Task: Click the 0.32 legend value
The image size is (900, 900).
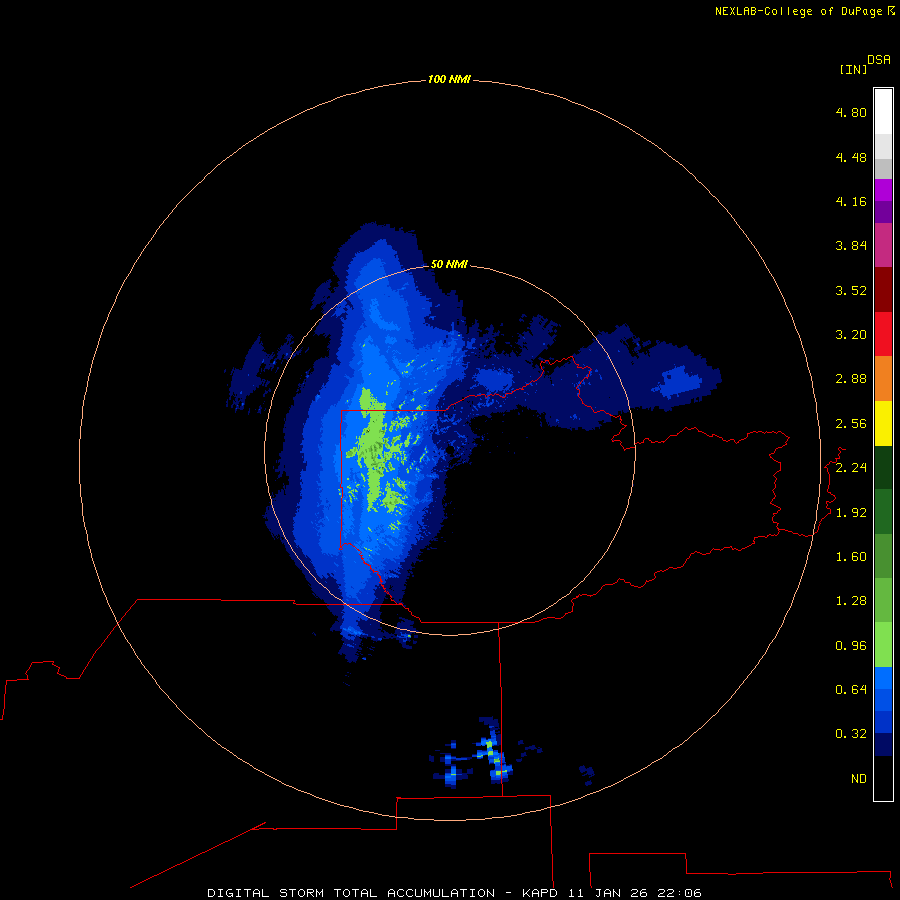Action: coord(851,734)
